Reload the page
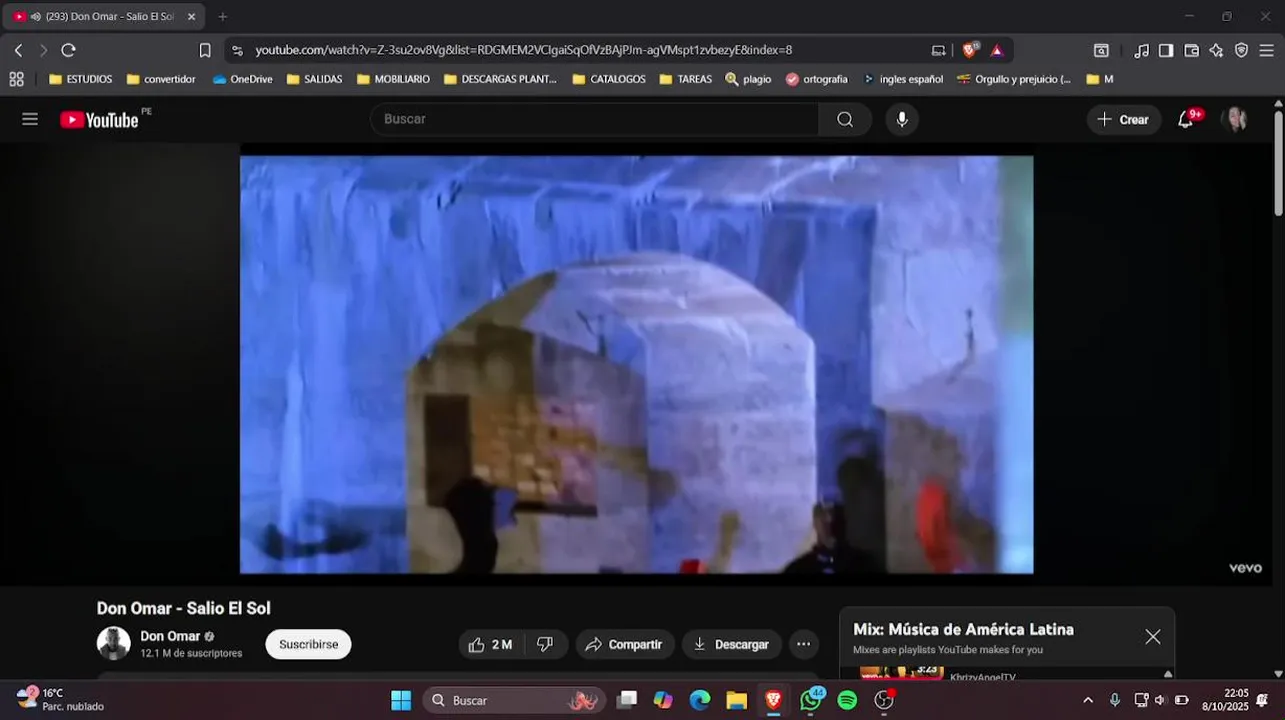 (68, 50)
